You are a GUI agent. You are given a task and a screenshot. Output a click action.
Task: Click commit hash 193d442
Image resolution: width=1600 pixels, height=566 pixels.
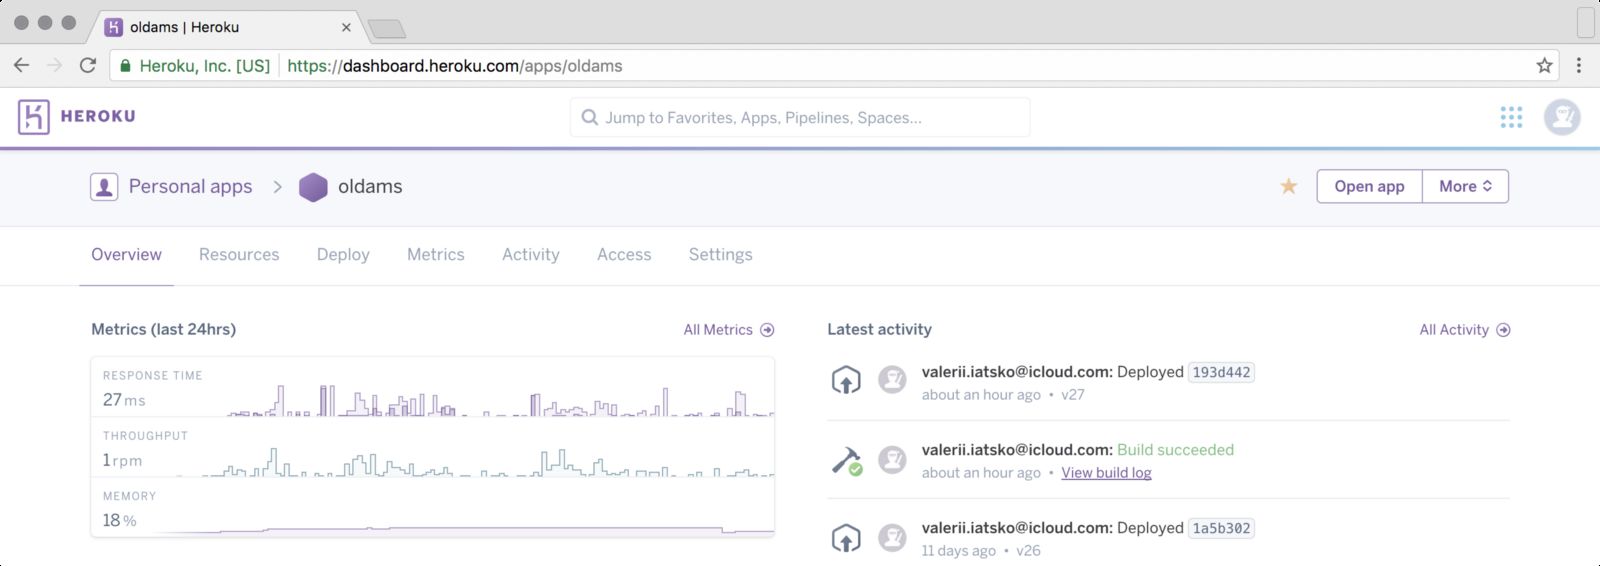pos(1221,372)
